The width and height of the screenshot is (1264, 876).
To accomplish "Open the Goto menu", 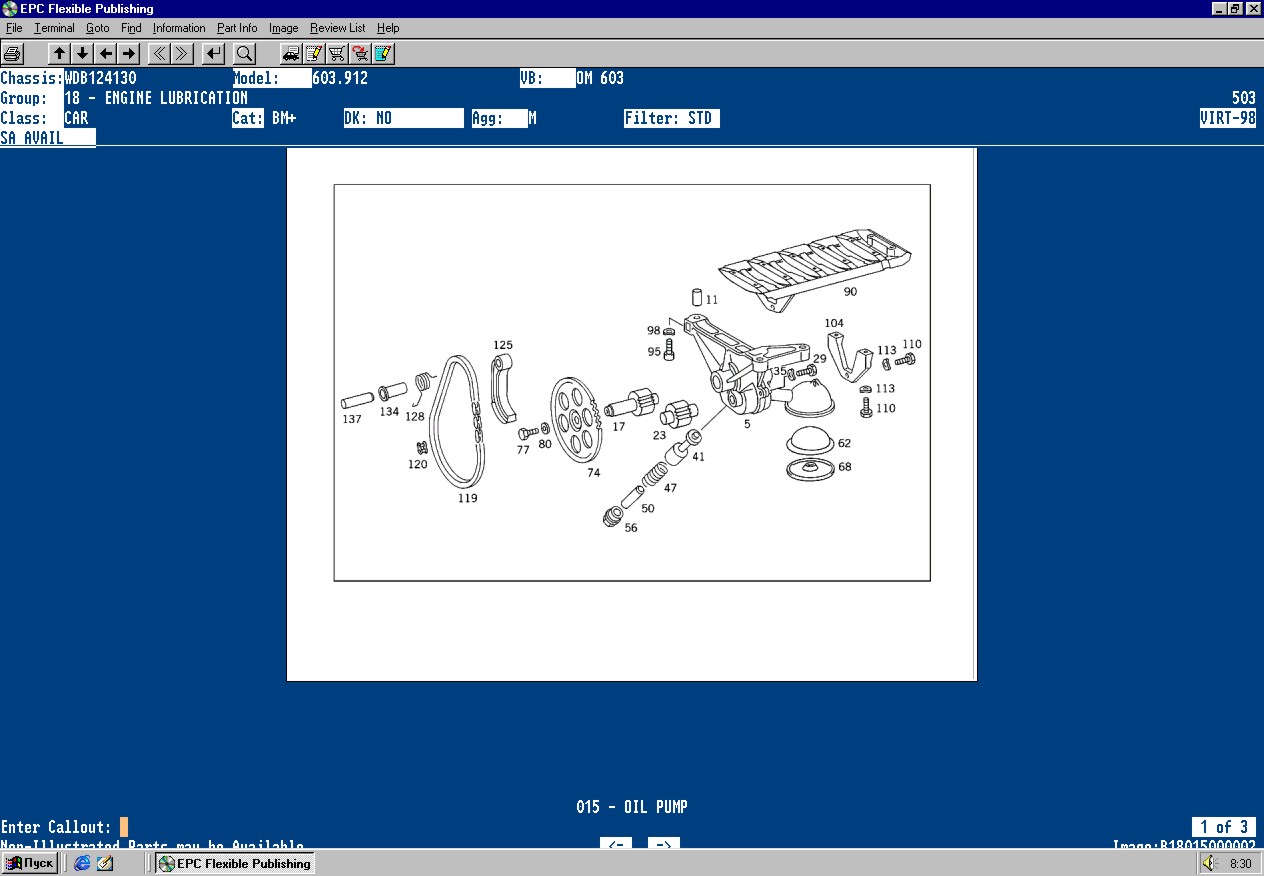I will tap(97, 28).
